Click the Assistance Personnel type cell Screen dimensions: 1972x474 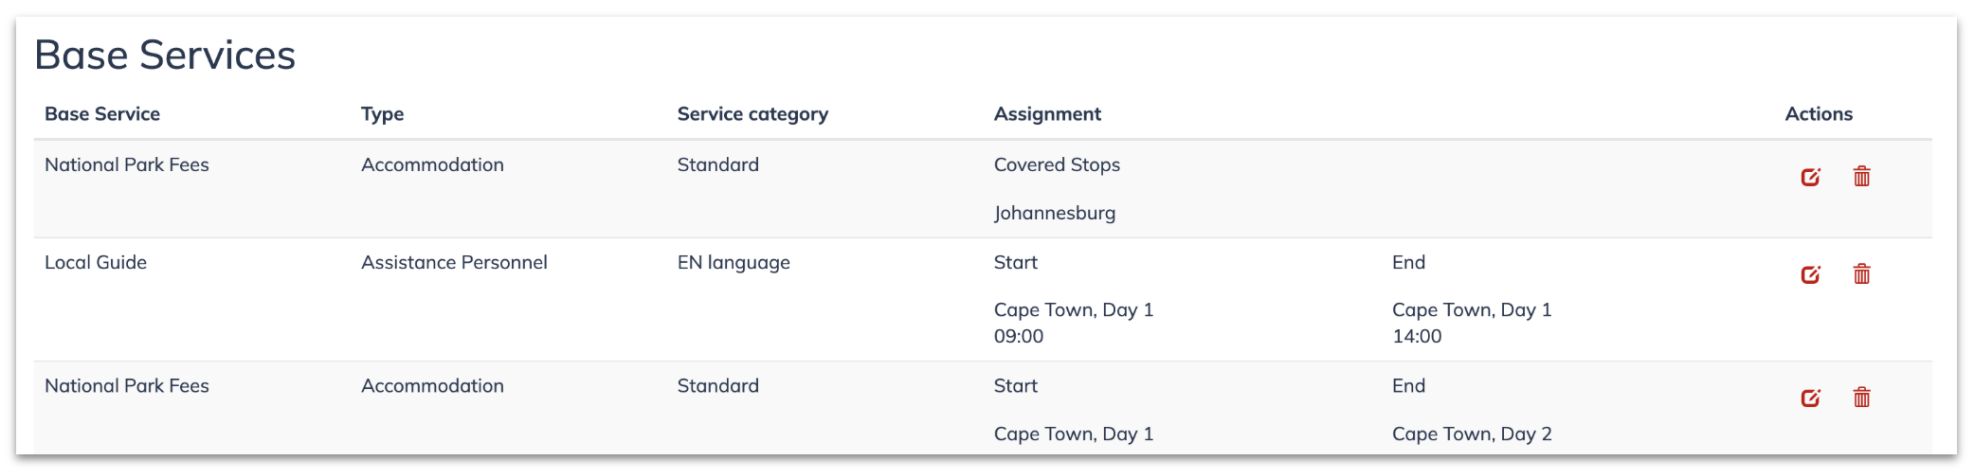[x=454, y=262]
